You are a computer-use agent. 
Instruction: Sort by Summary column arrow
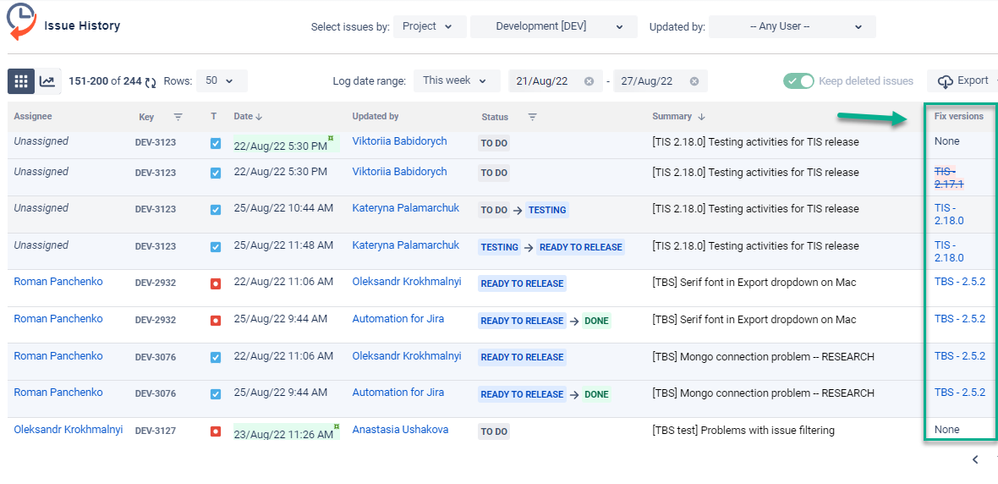pos(701,117)
